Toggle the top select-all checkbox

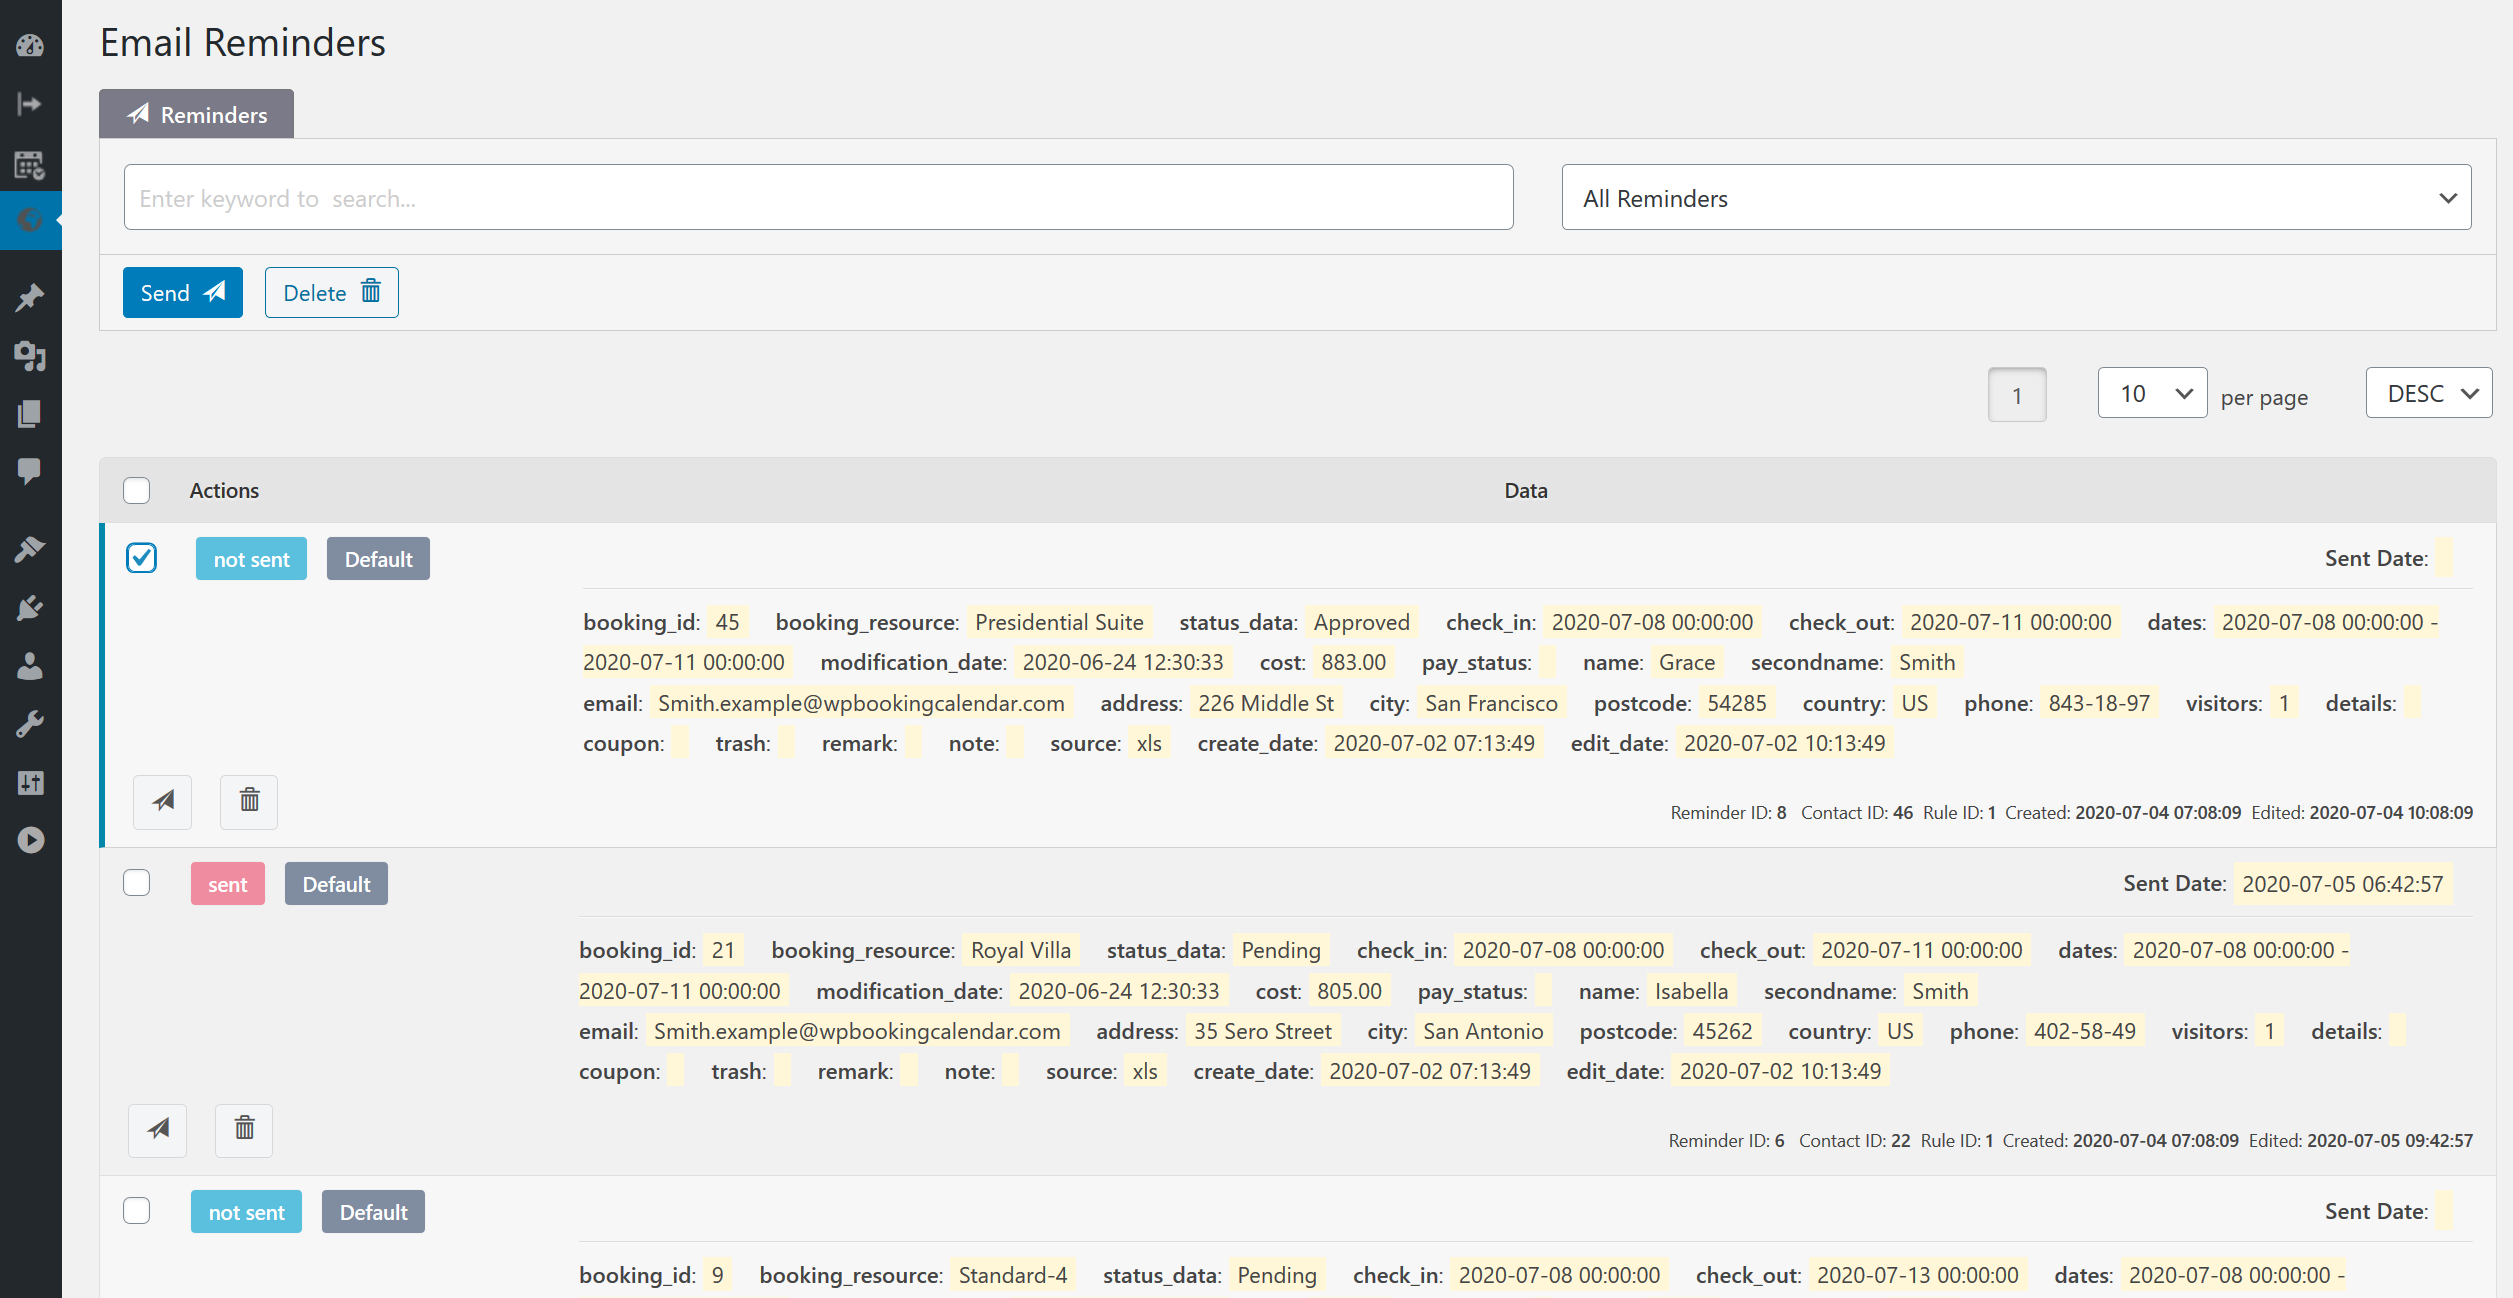point(136,490)
